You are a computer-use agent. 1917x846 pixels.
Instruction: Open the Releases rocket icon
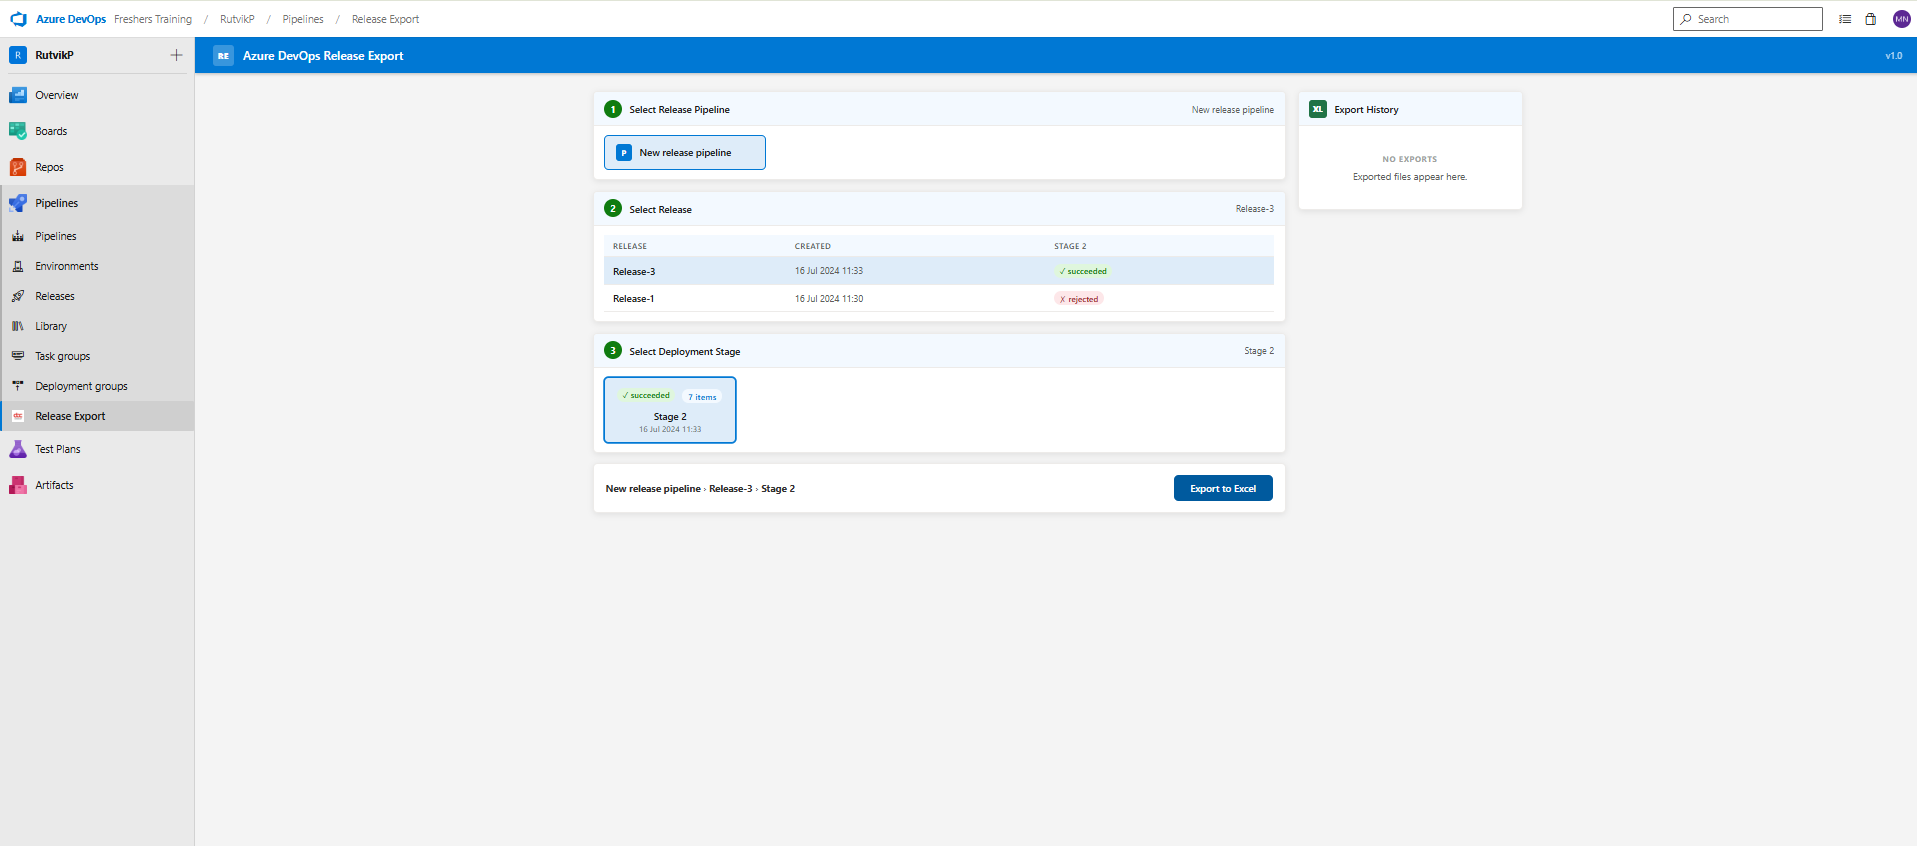click(x=18, y=296)
